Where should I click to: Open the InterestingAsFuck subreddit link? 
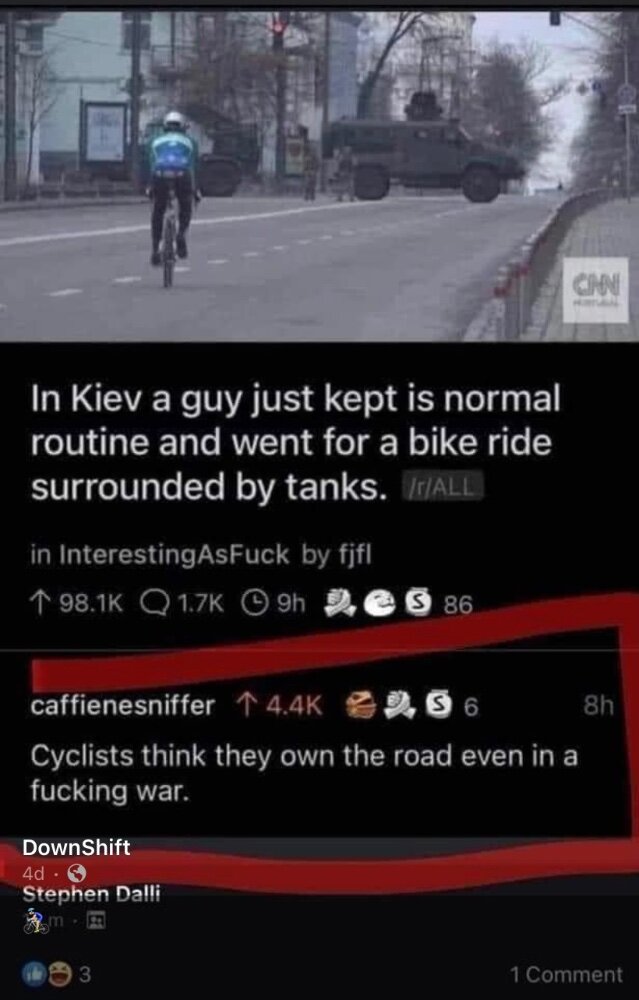click(x=174, y=555)
